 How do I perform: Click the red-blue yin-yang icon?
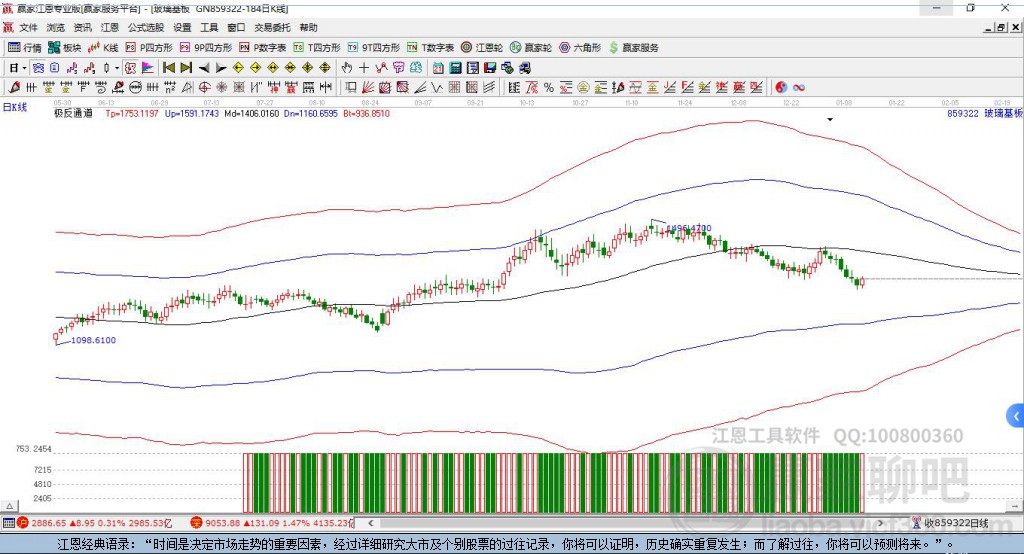point(781,88)
